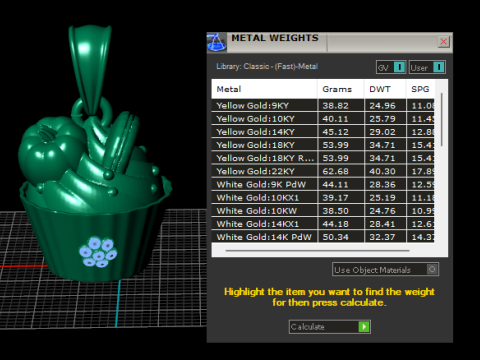The height and width of the screenshot is (360, 480).
Task: Sort by the SPG column header
Action: click(x=420, y=89)
